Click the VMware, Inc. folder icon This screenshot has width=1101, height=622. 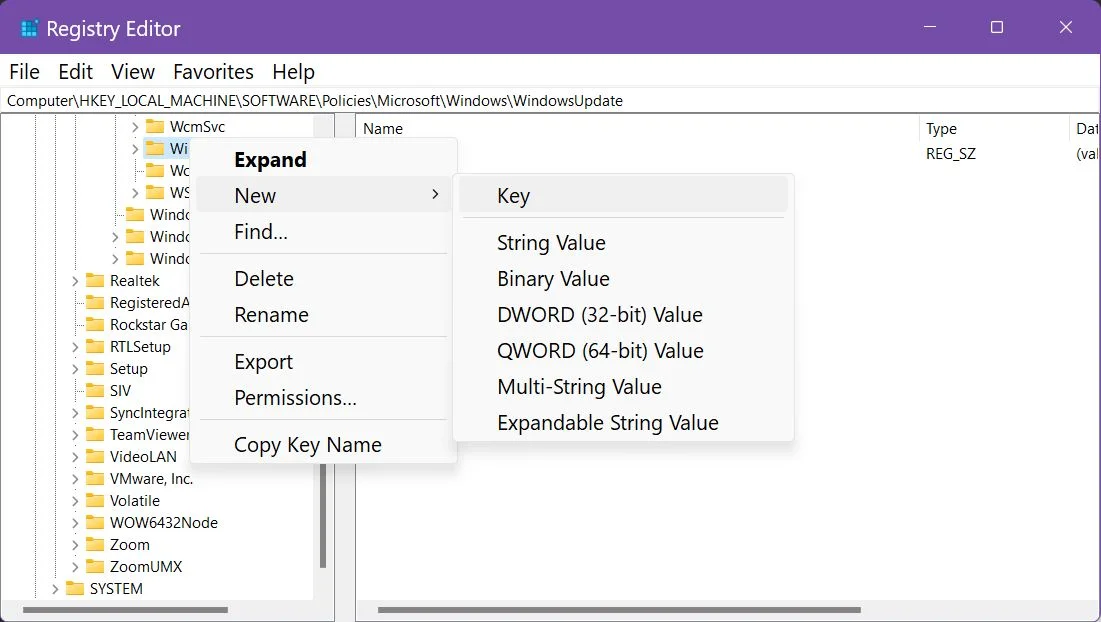[95, 479]
